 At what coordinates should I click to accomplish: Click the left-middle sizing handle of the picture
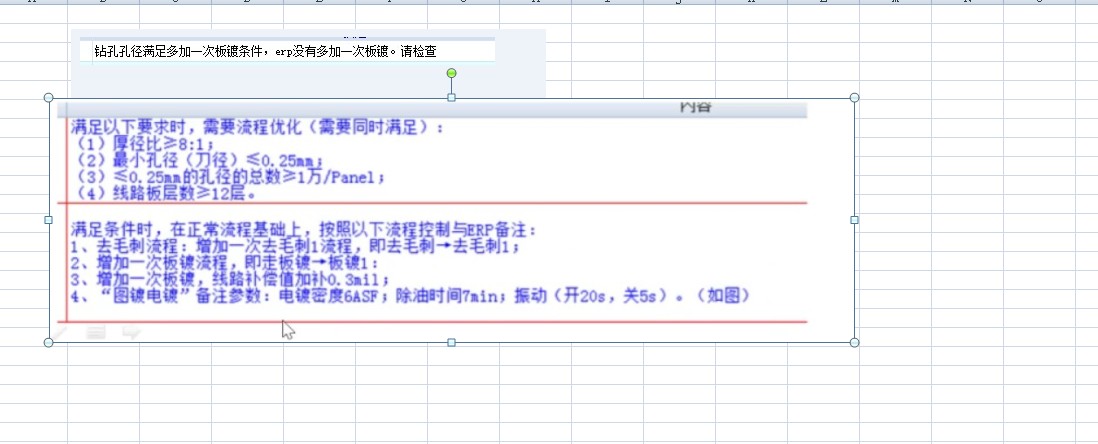tap(48, 220)
